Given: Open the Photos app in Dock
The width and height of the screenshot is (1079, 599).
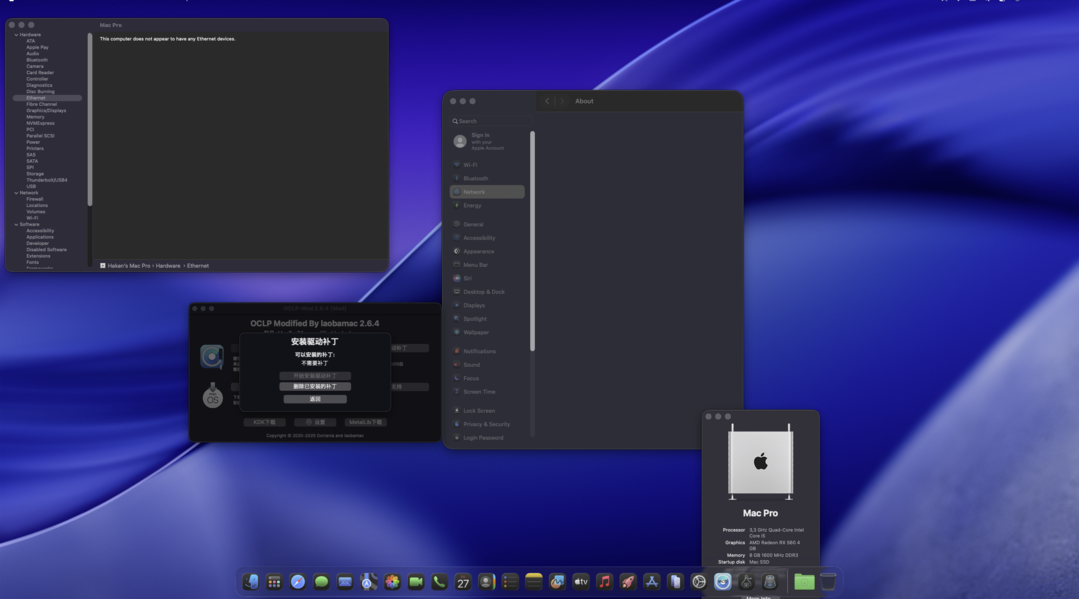Looking at the screenshot, I should point(392,582).
